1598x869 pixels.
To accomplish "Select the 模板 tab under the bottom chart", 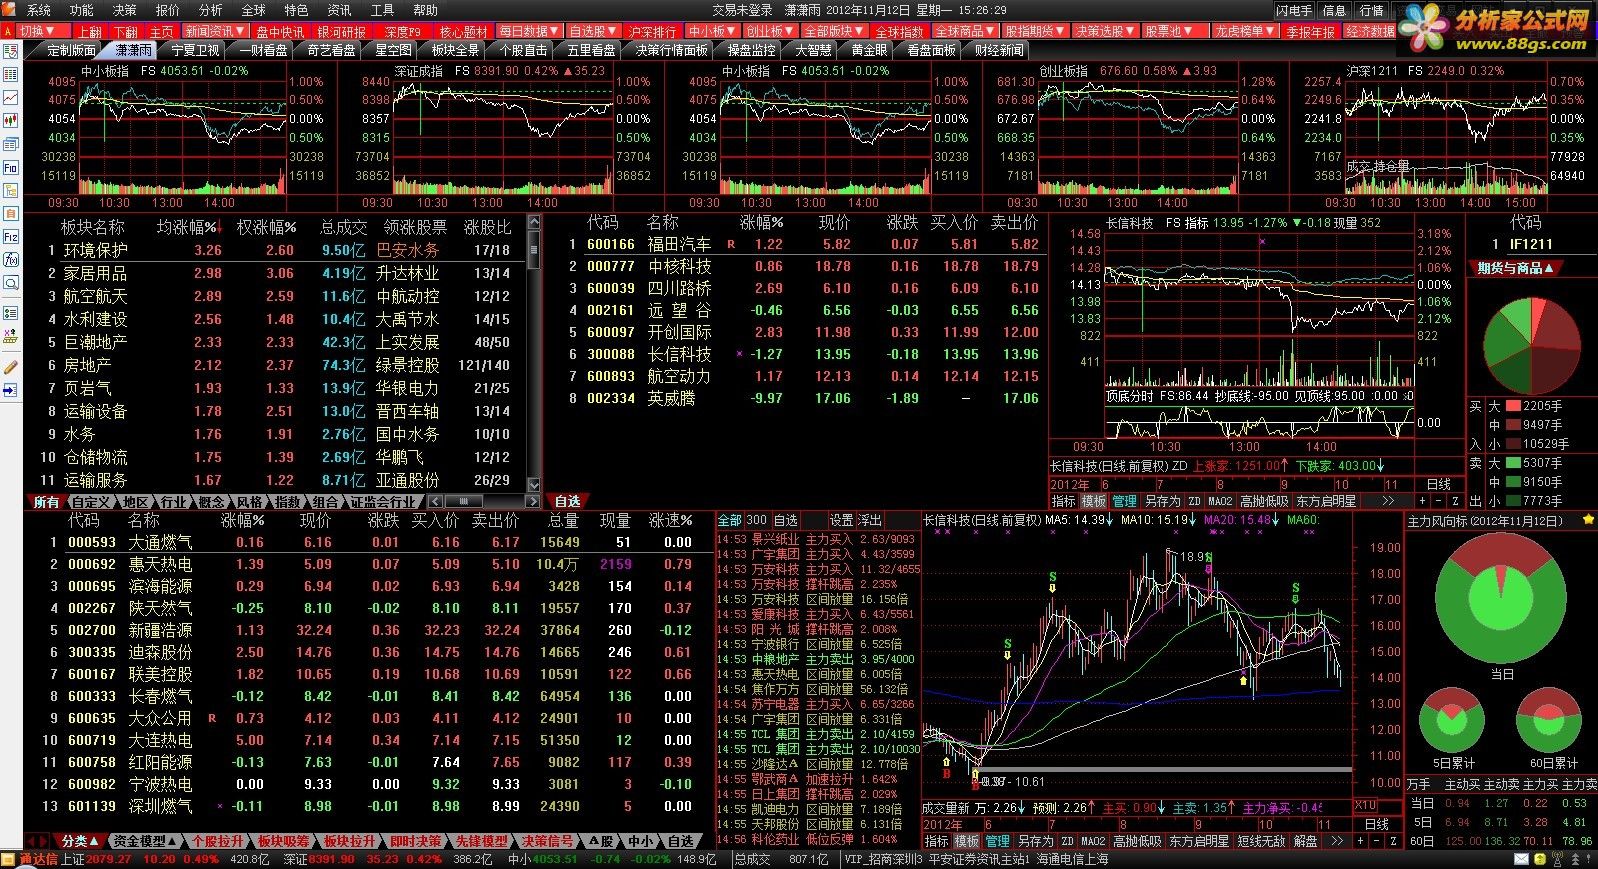I will coord(967,842).
